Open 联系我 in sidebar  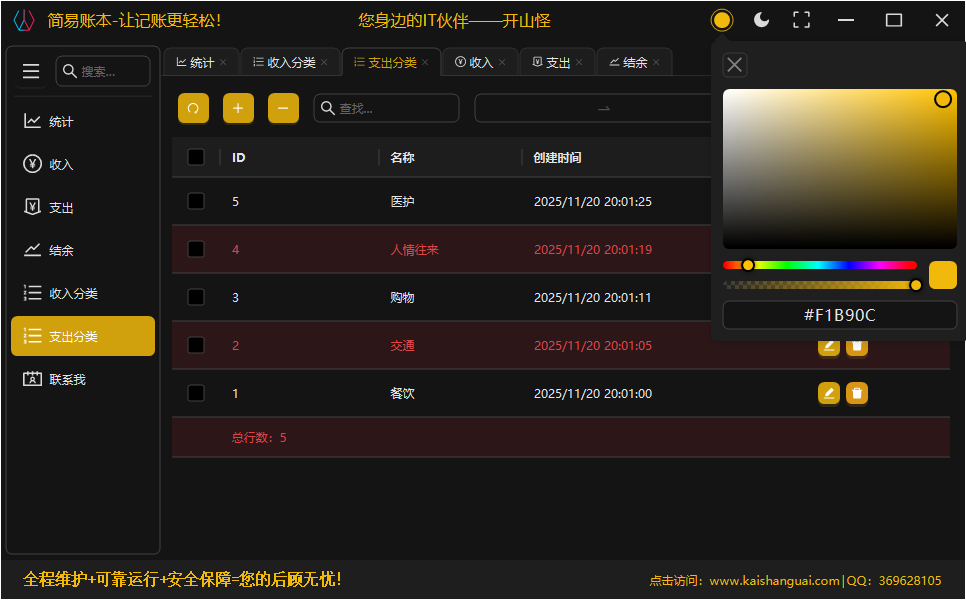[x=83, y=379]
